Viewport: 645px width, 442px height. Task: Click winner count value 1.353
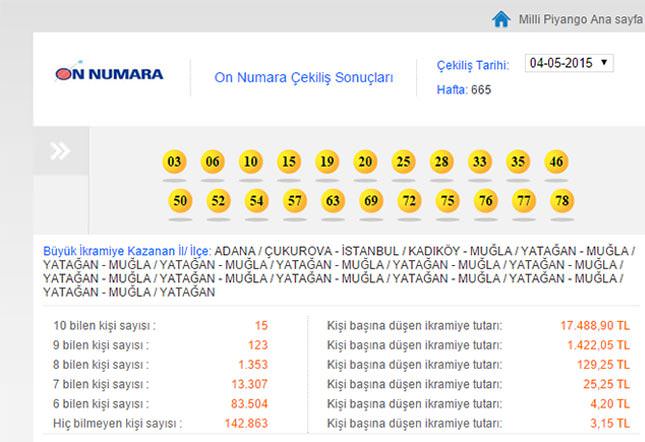coord(253,365)
